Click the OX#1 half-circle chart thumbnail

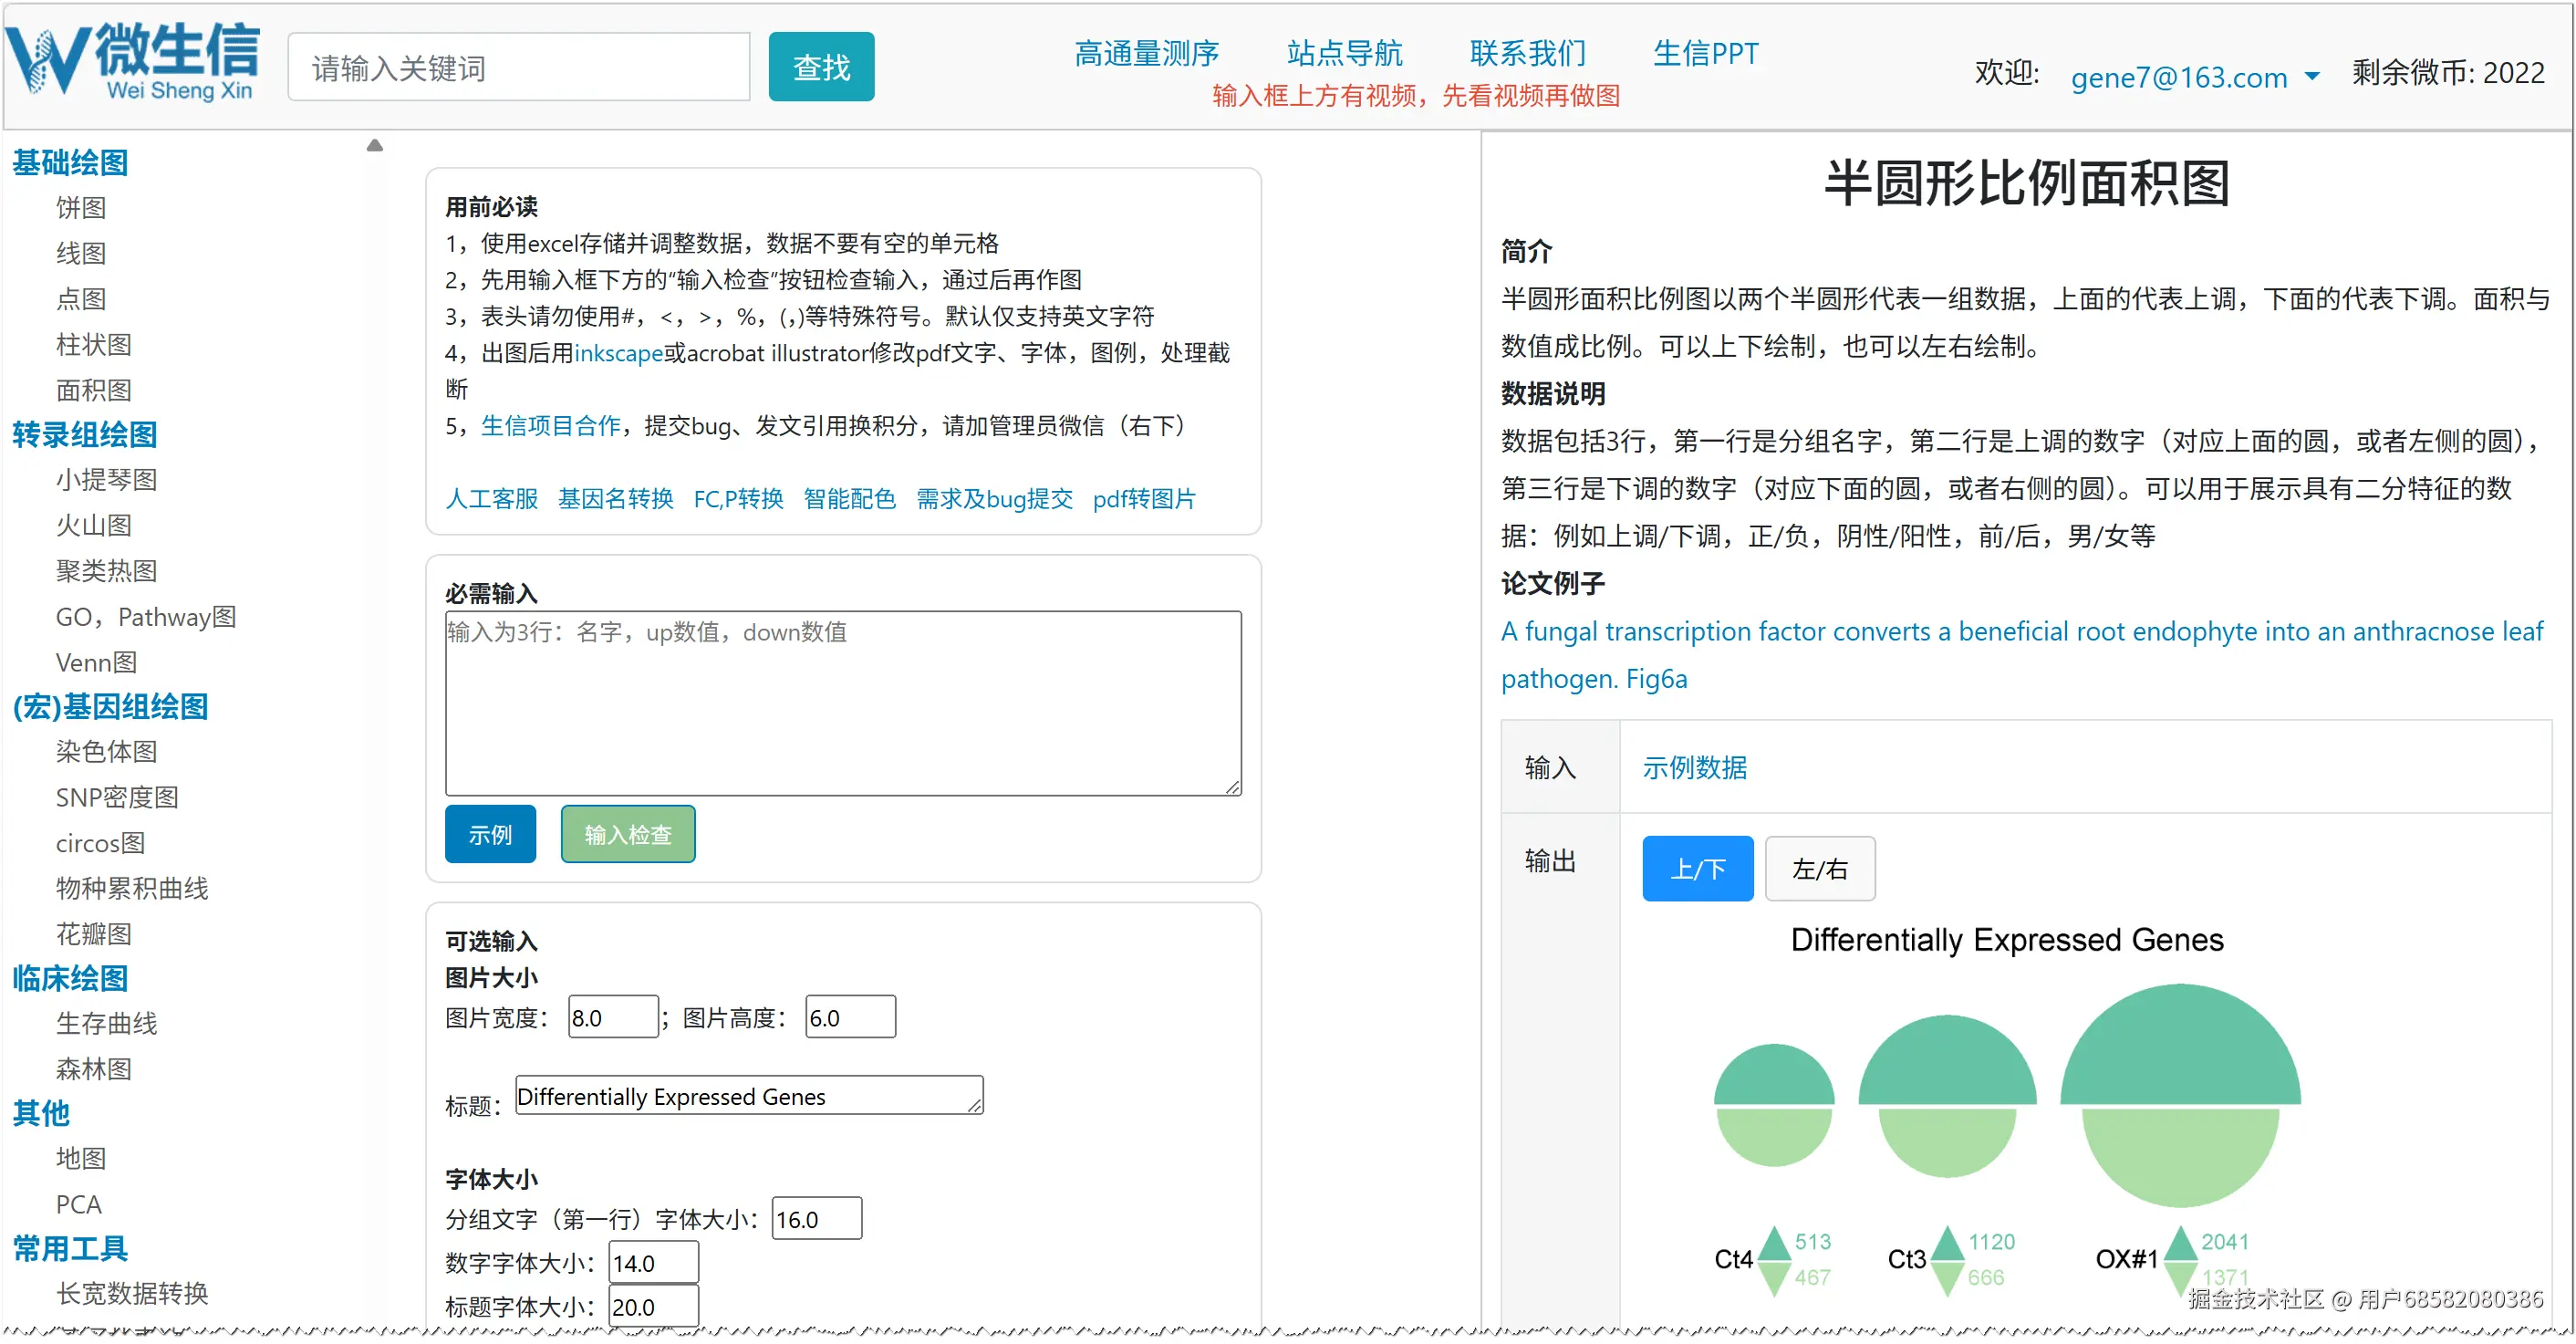[x=2180, y=1095]
